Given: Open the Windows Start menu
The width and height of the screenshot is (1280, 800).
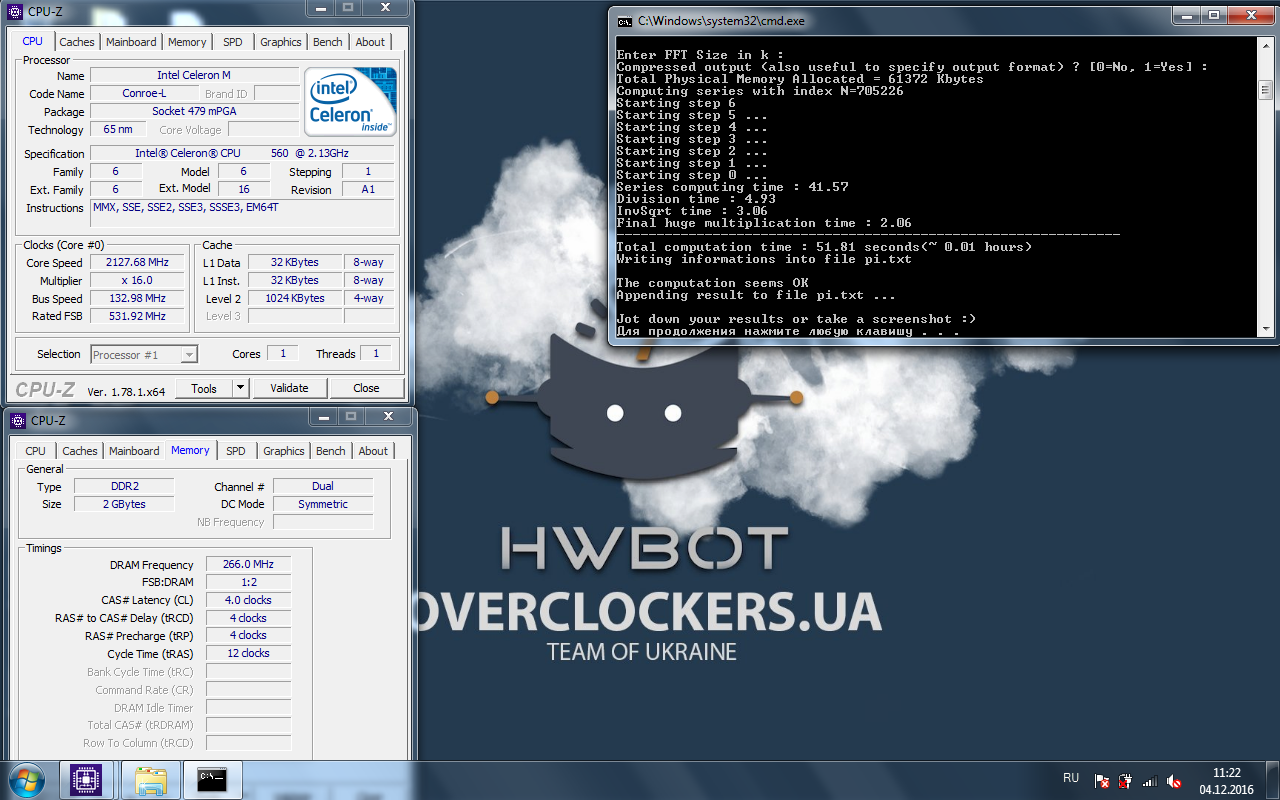Looking at the screenshot, I should (27, 779).
